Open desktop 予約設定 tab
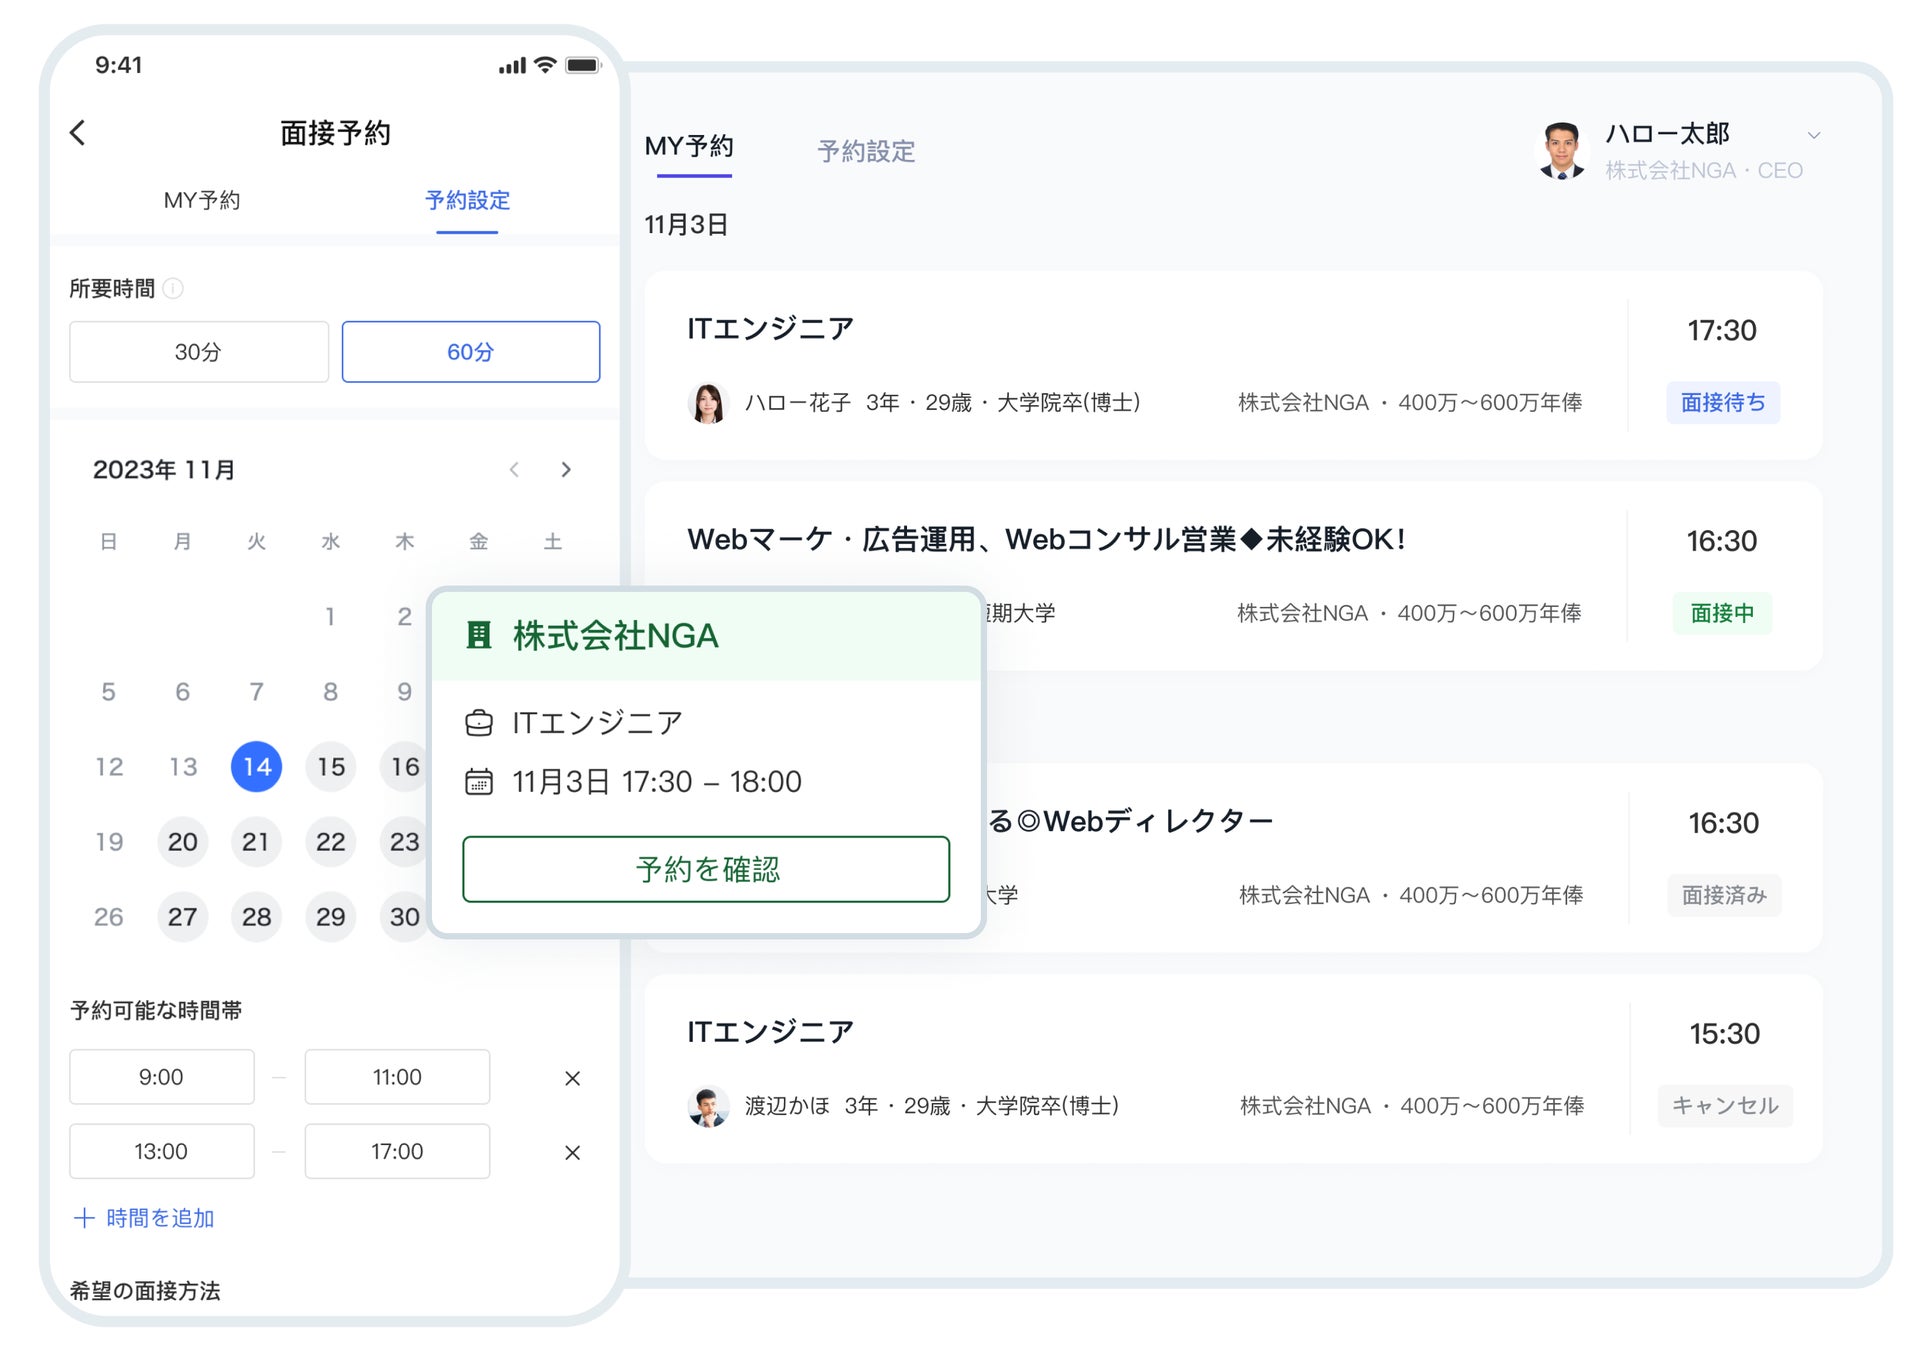The width and height of the screenshot is (1926, 1350). [866, 151]
